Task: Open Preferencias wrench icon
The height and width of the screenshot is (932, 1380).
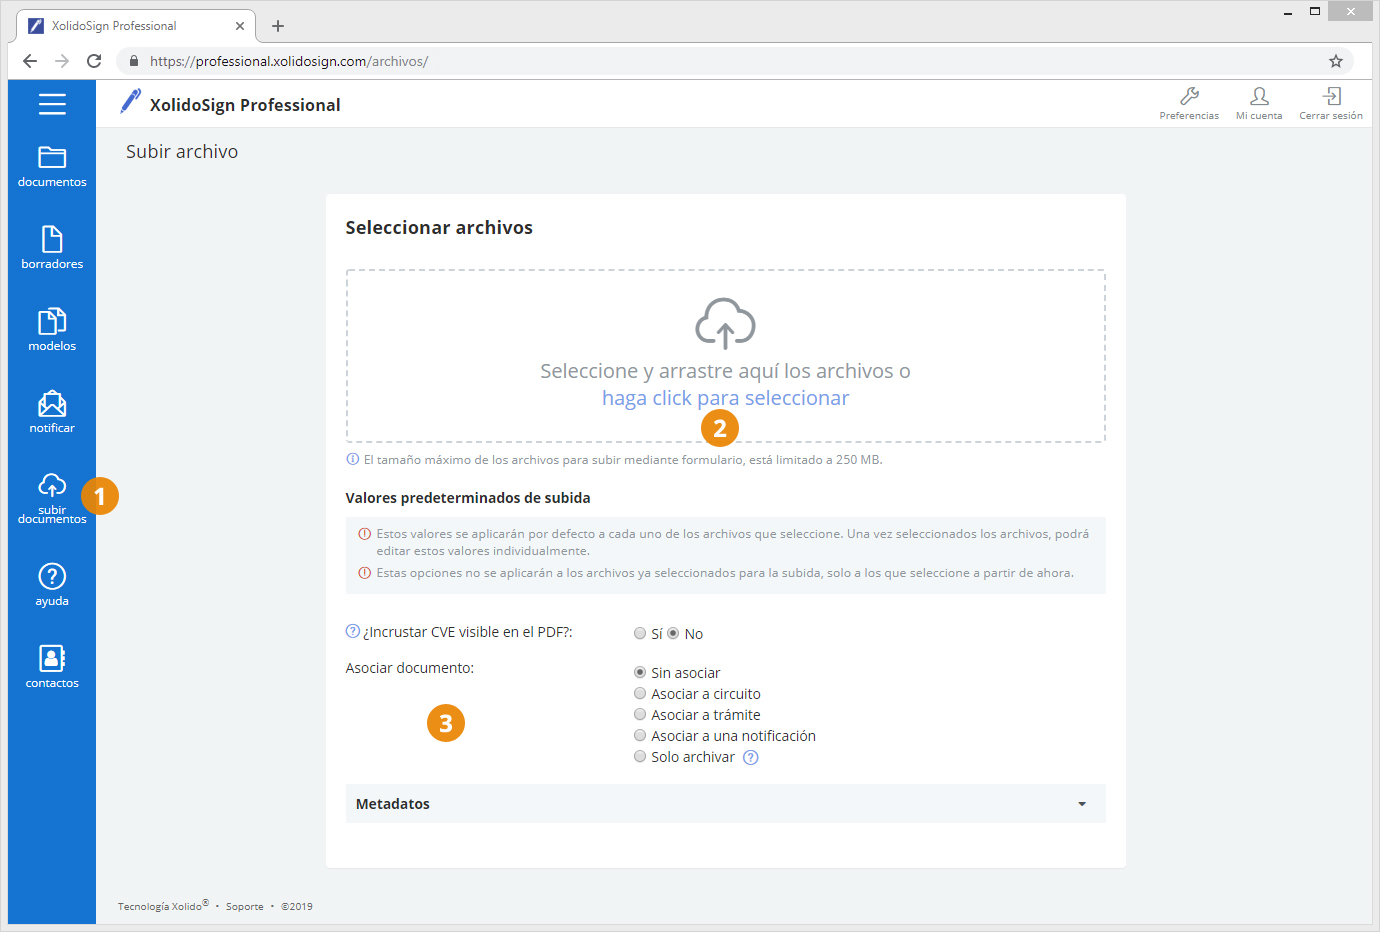Action: click(1189, 96)
